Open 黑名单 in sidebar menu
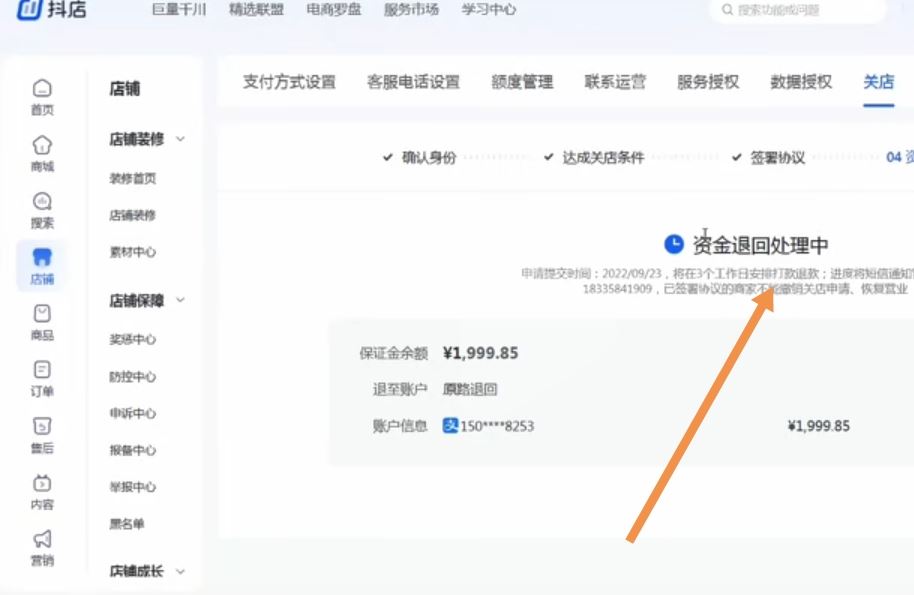Image resolution: width=914 pixels, height=595 pixels. (126, 524)
